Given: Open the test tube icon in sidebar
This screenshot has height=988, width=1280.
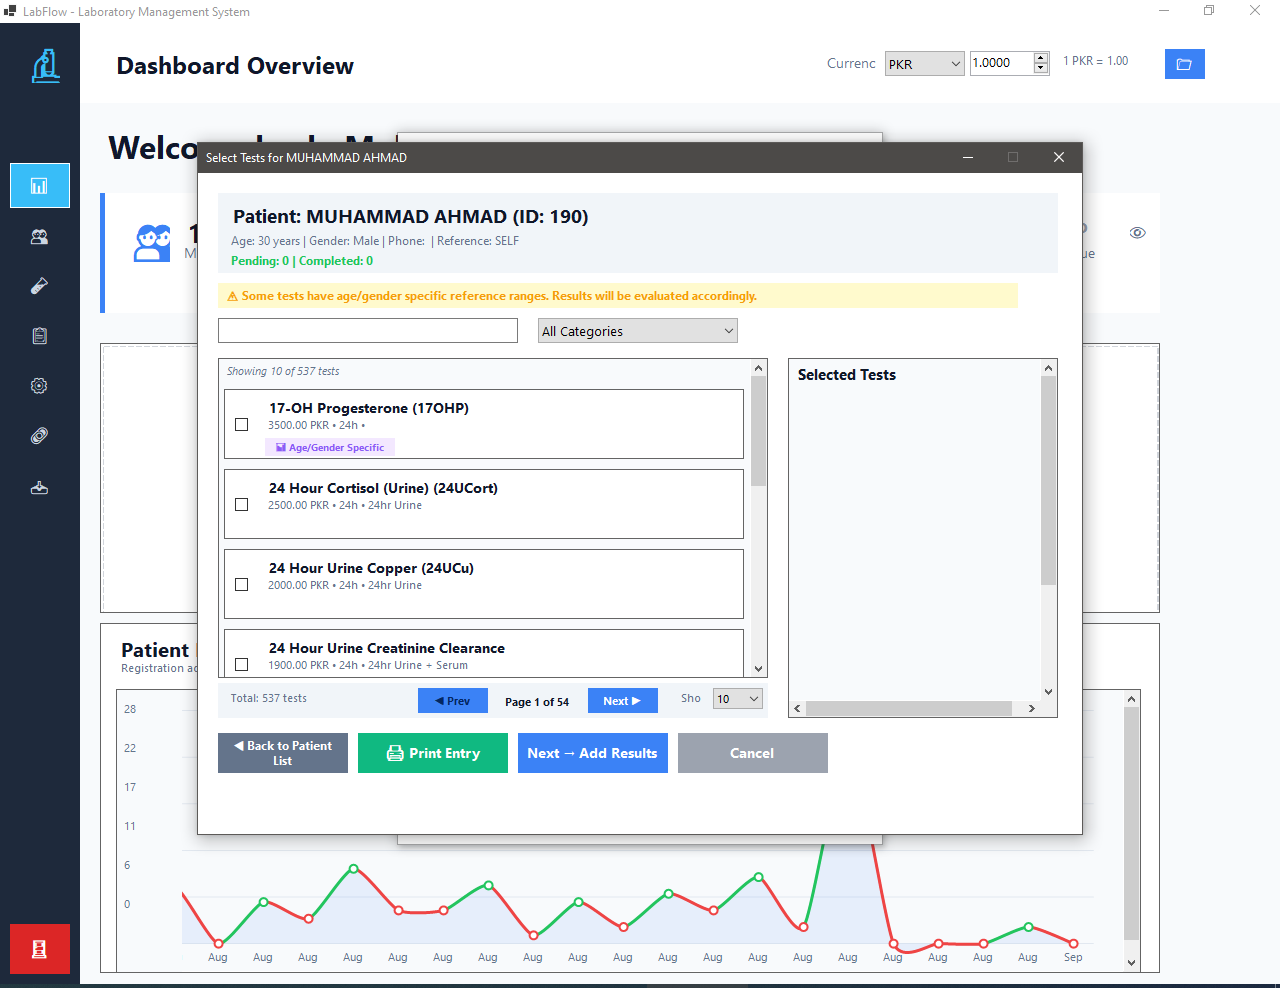Looking at the screenshot, I should (x=40, y=286).
